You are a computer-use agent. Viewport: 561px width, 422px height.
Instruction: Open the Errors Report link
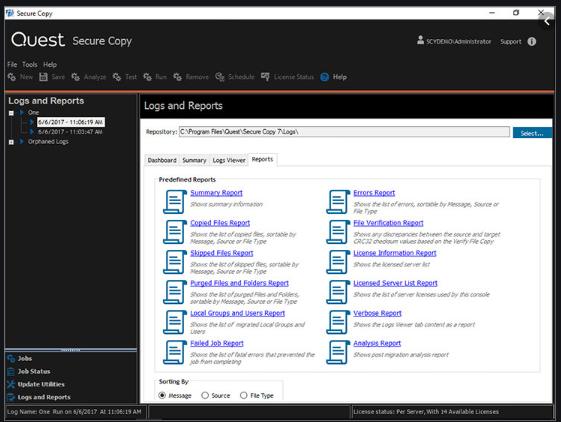click(374, 193)
